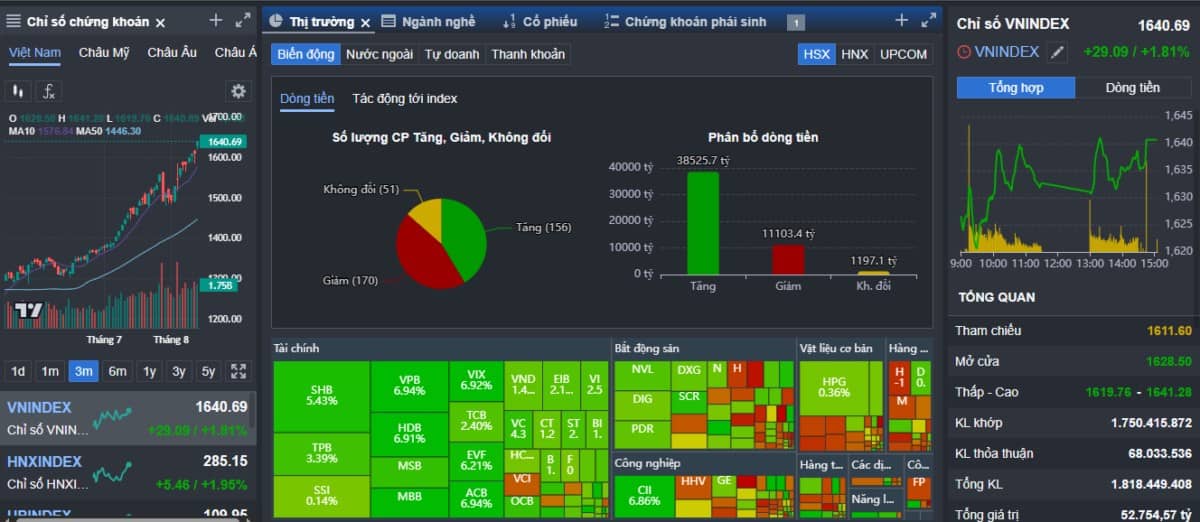Click the Chứng khoán phái sinh list icon
1200x522 pixels.
tap(612, 21)
